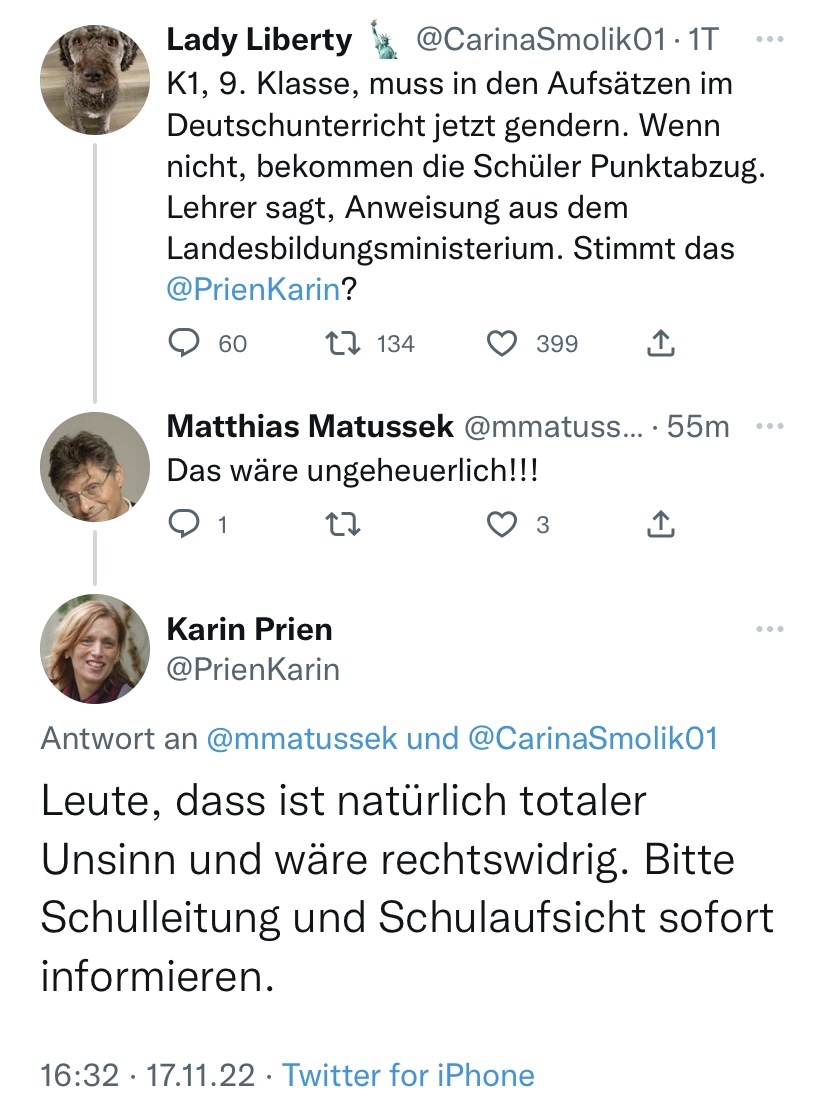Like Matthias Matussek's reply
Screen dimensions: 828x1112
pos(501,524)
